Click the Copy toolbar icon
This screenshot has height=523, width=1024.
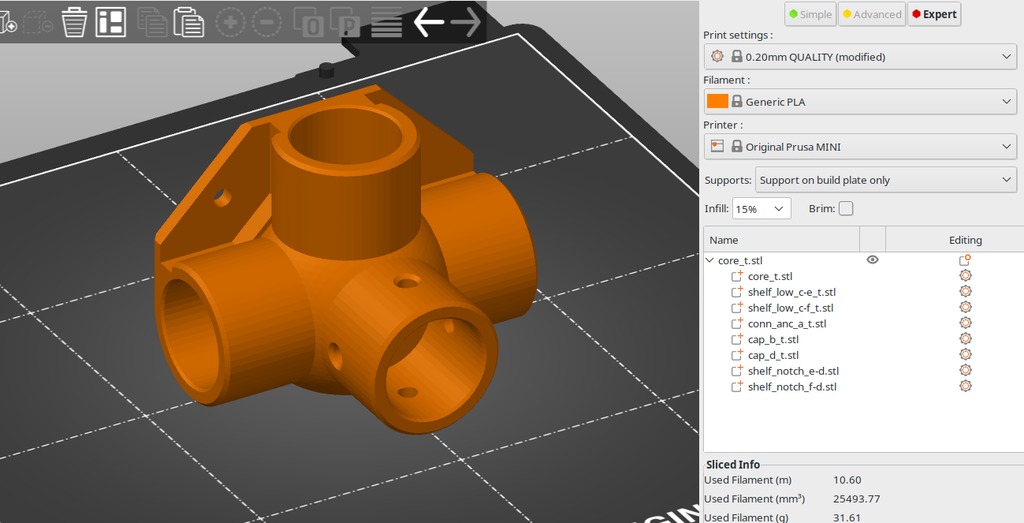pyautogui.click(x=152, y=22)
